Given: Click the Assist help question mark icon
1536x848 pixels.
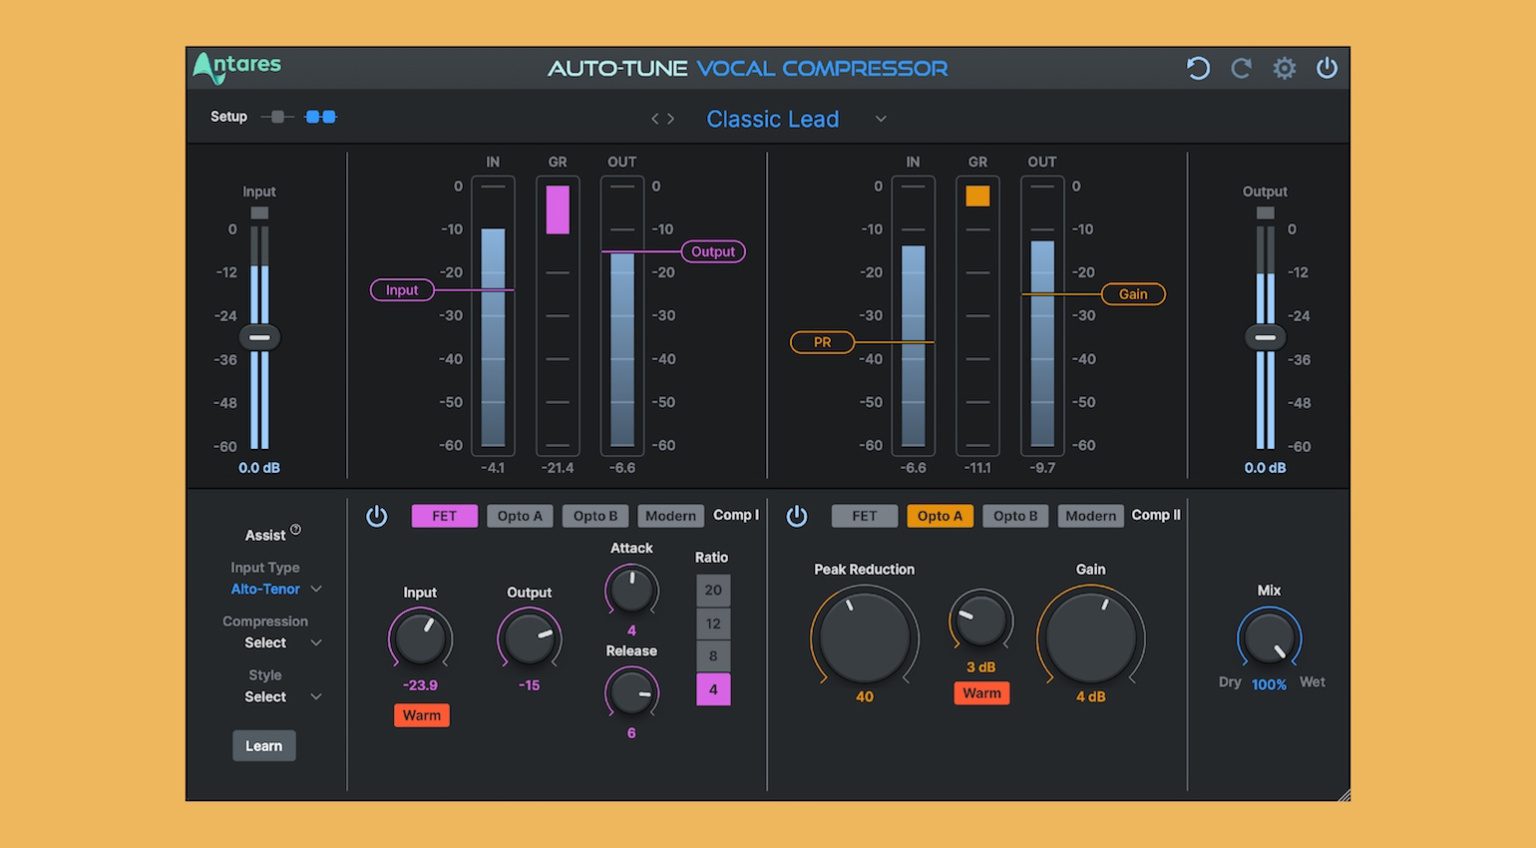Looking at the screenshot, I should pos(293,528).
